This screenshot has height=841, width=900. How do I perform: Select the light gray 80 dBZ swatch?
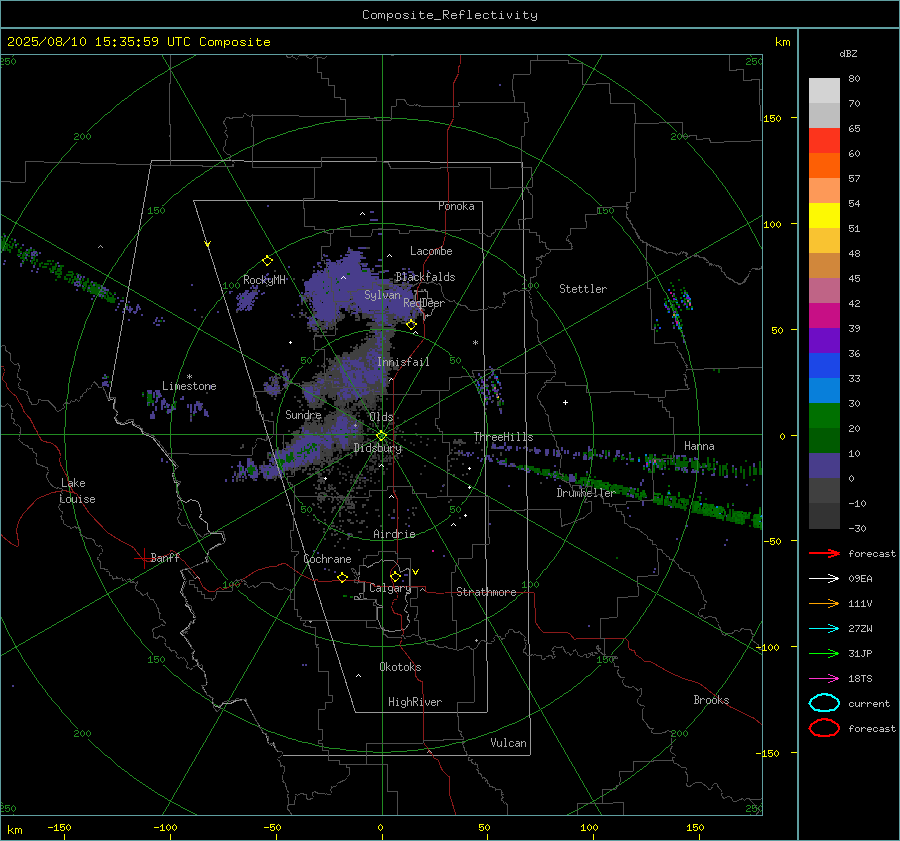point(824,91)
